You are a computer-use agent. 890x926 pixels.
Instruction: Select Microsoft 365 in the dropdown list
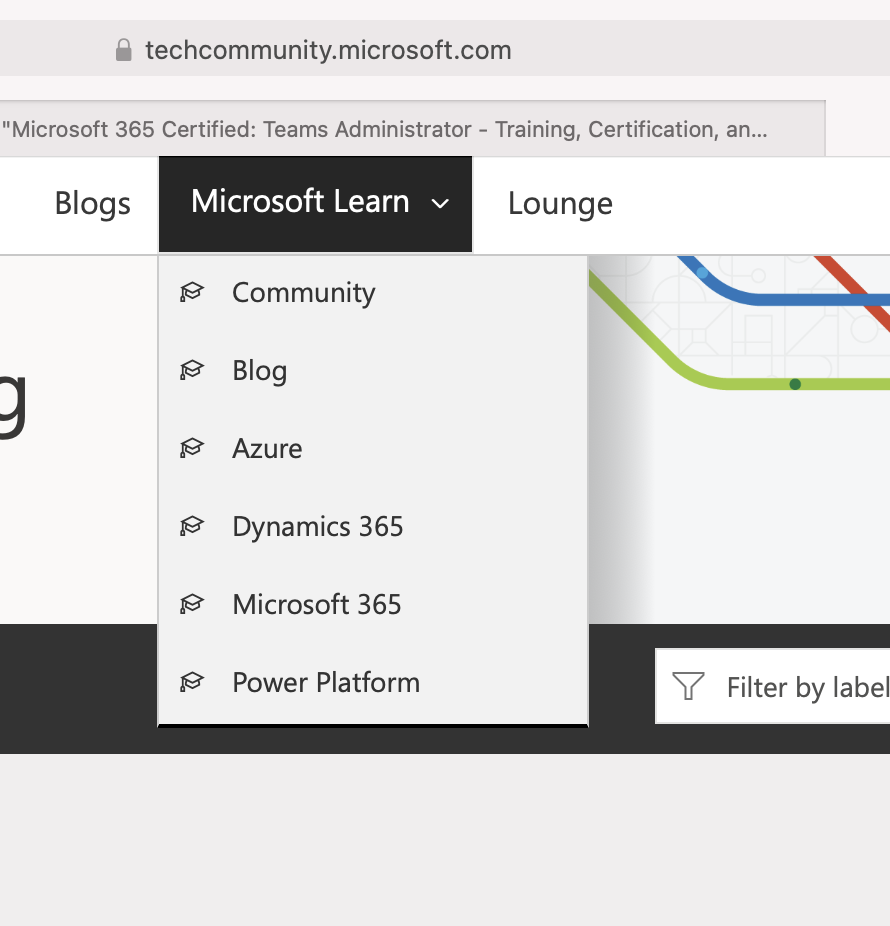pyautogui.click(x=316, y=604)
